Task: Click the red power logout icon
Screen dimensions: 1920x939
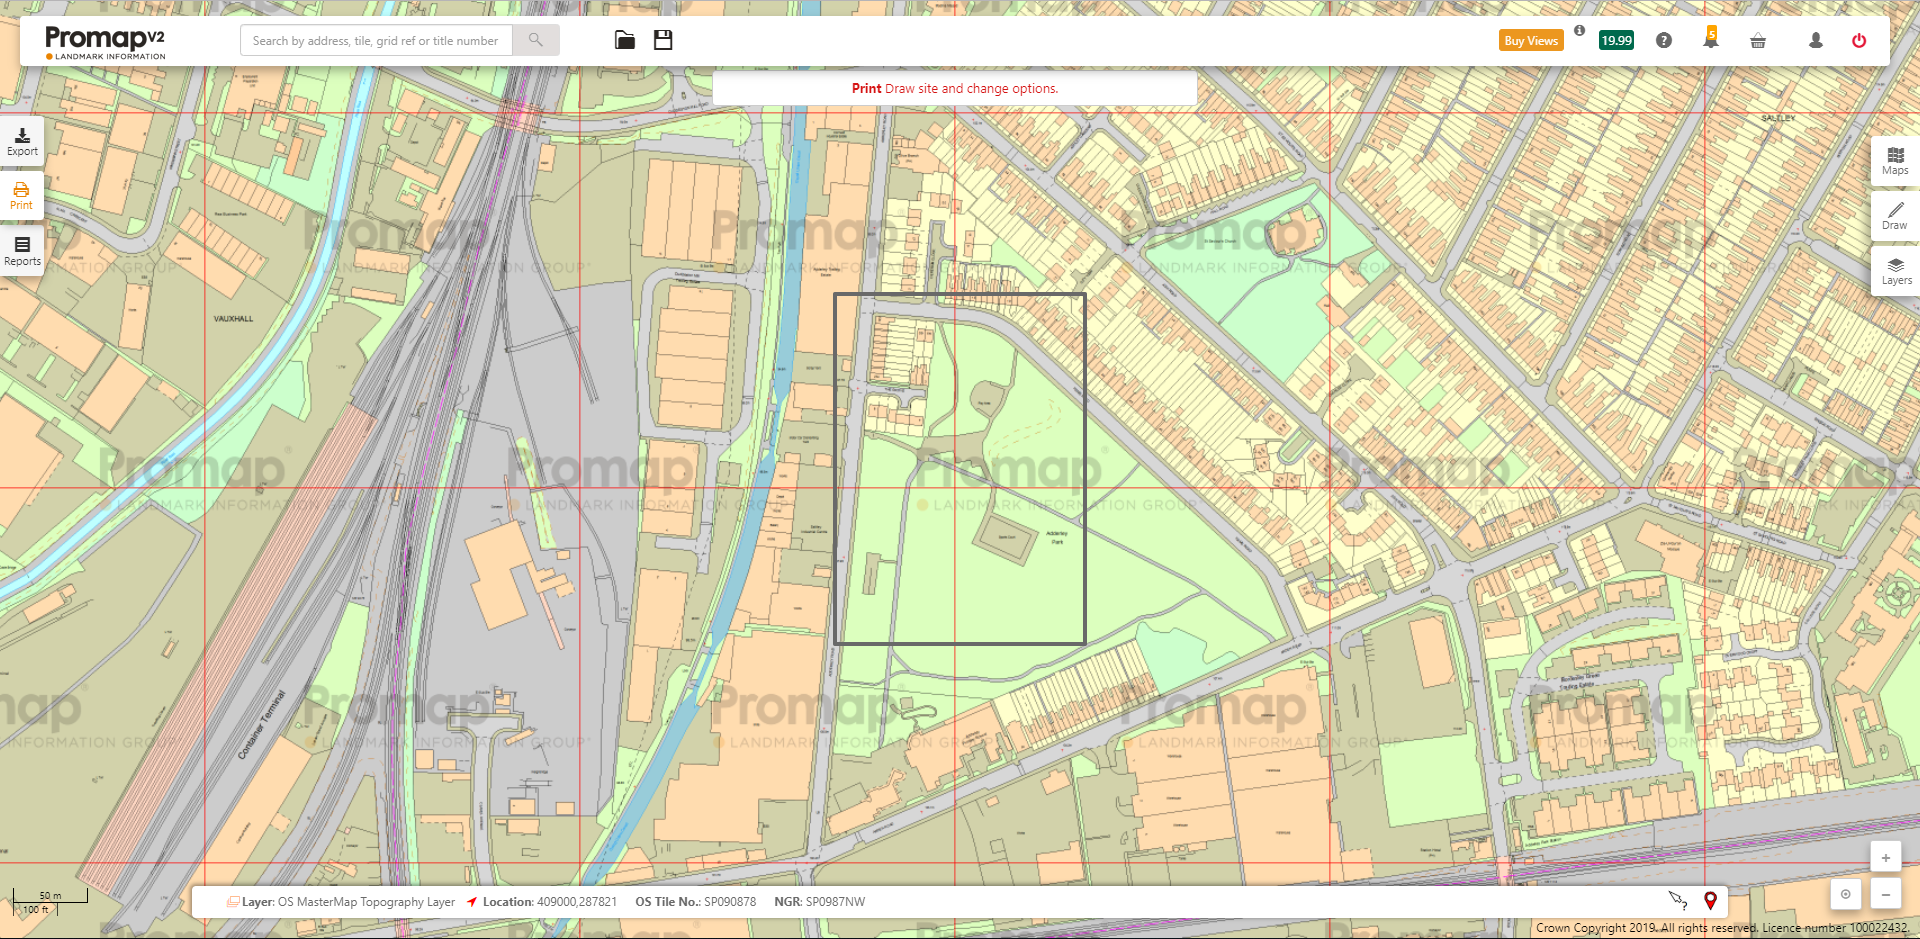Action: click(x=1859, y=41)
